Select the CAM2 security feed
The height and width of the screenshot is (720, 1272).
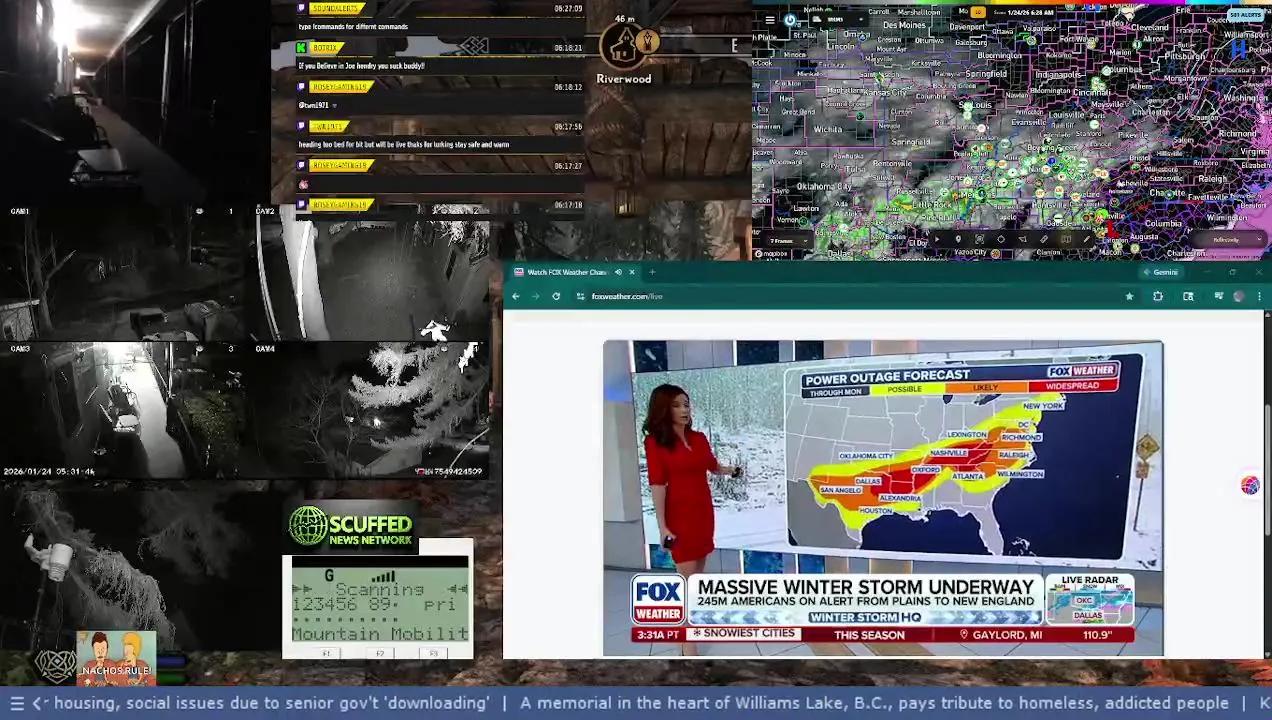(x=370, y=273)
